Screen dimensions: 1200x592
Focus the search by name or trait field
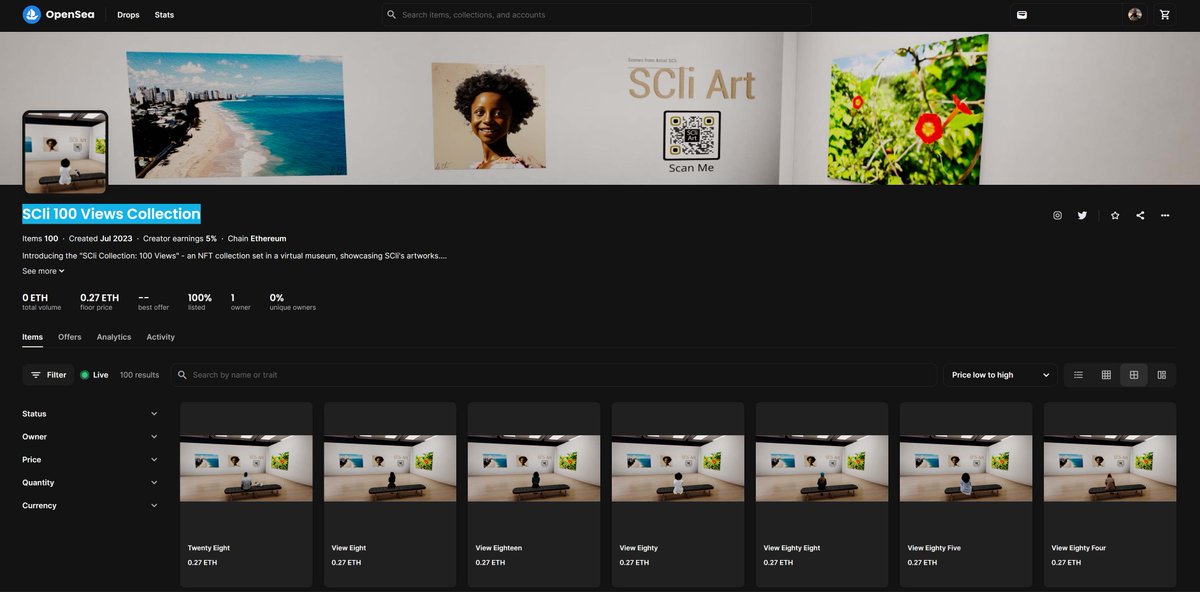tap(553, 375)
